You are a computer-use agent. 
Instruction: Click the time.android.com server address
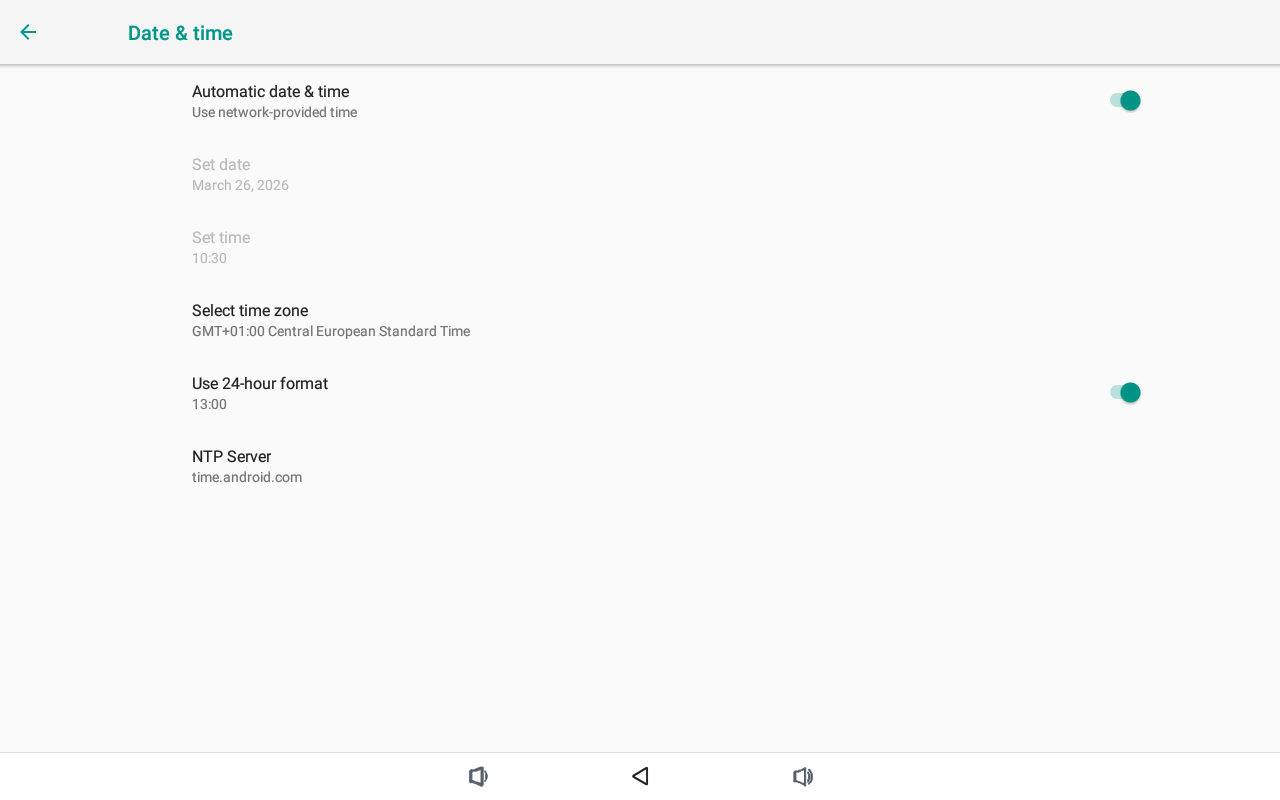tap(247, 478)
